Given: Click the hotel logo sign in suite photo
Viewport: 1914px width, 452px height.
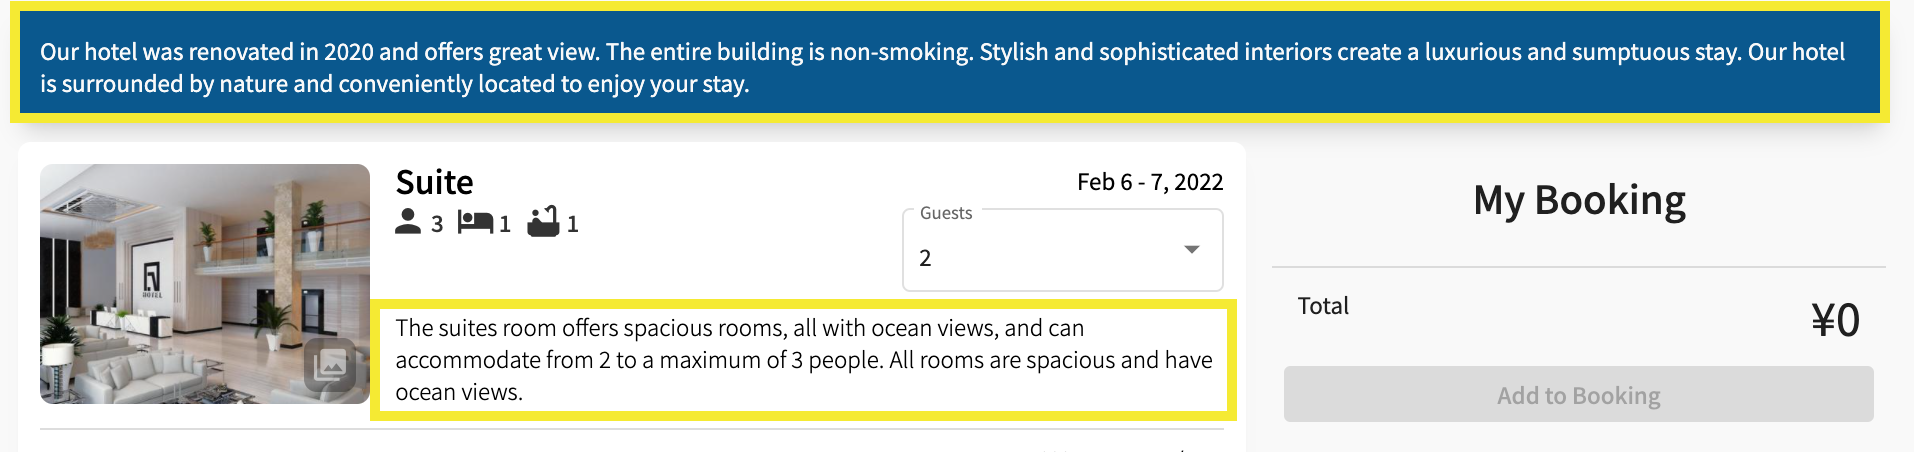Looking at the screenshot, I should [x=152, y=277].
